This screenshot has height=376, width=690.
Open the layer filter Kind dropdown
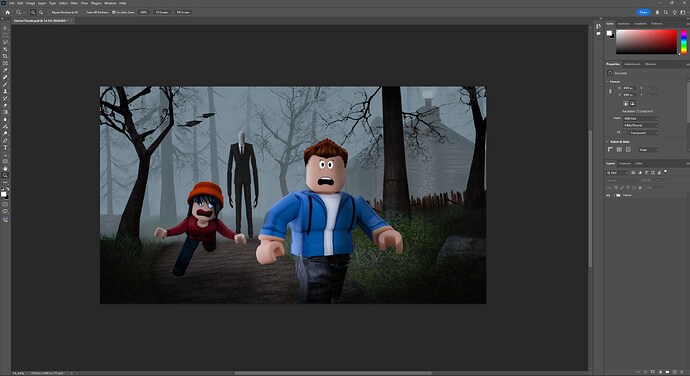point(617,173)
